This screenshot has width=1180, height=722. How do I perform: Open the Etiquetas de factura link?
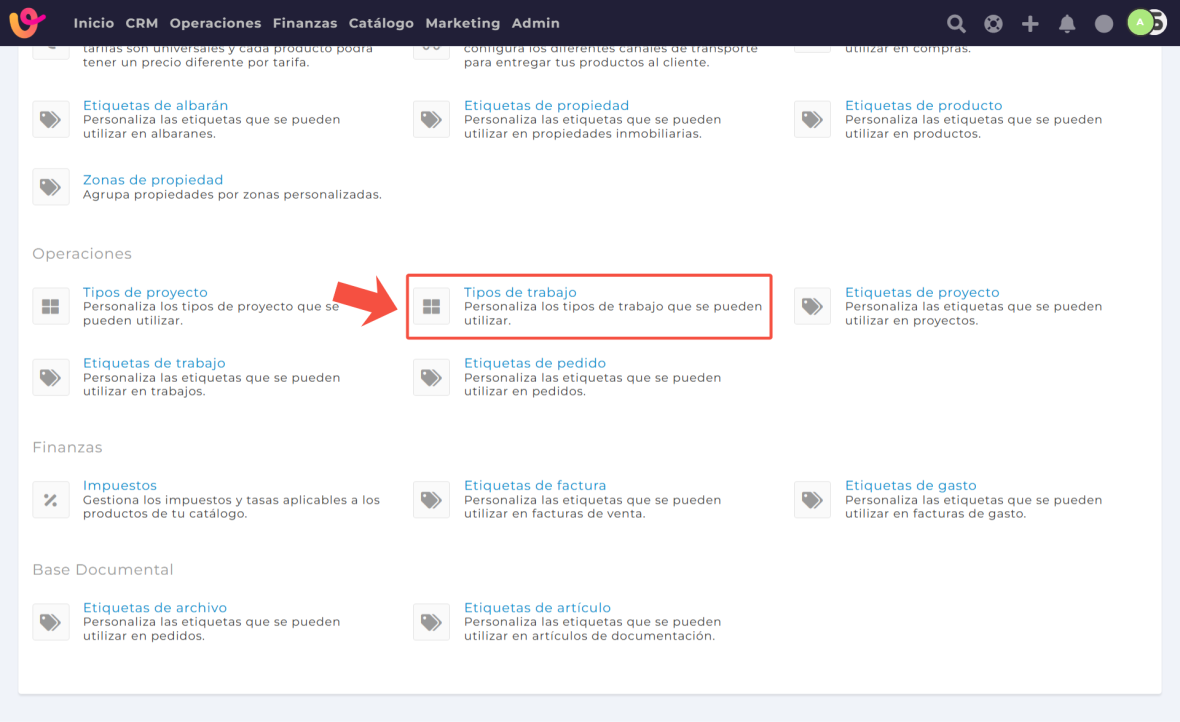[x=535, y=485]
